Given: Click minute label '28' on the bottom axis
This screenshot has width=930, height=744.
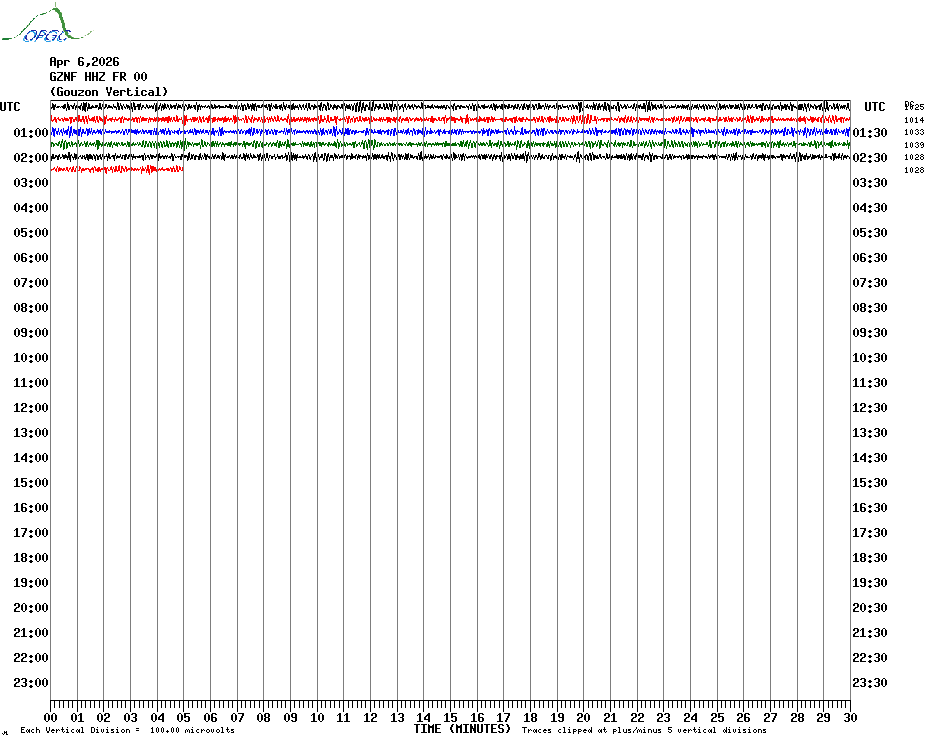Looking at the screenshot, I should (797, 718).
